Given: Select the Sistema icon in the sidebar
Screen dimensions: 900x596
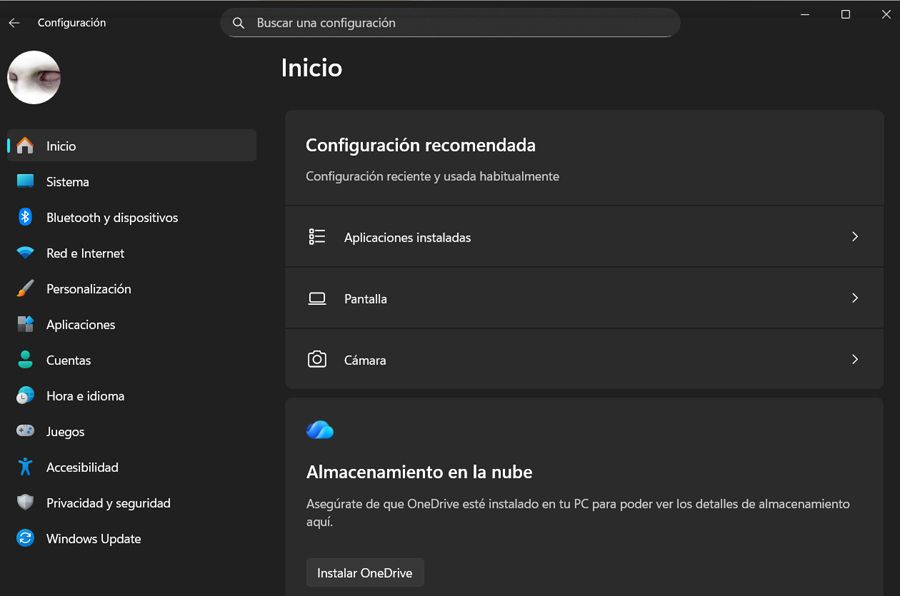Looking at the screenshot, I should (x=27, y=181).
